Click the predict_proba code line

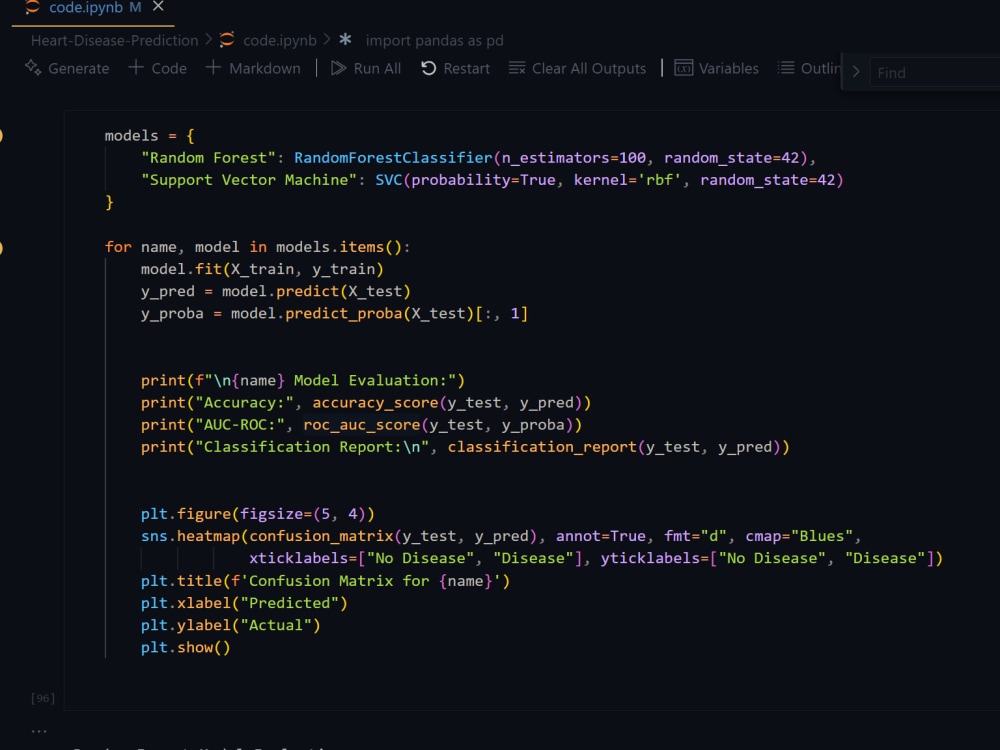pos(334,314)
